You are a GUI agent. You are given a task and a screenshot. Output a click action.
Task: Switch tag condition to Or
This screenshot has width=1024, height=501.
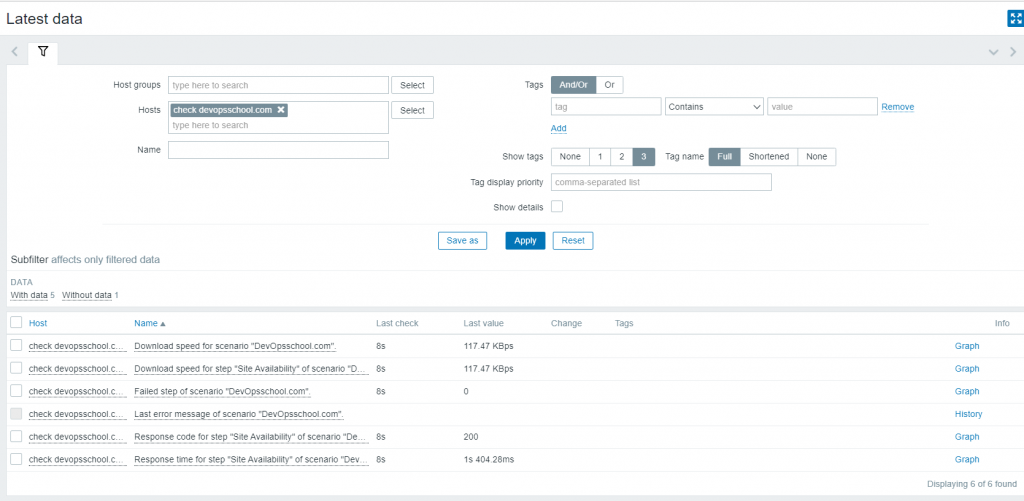pos(609,85)
